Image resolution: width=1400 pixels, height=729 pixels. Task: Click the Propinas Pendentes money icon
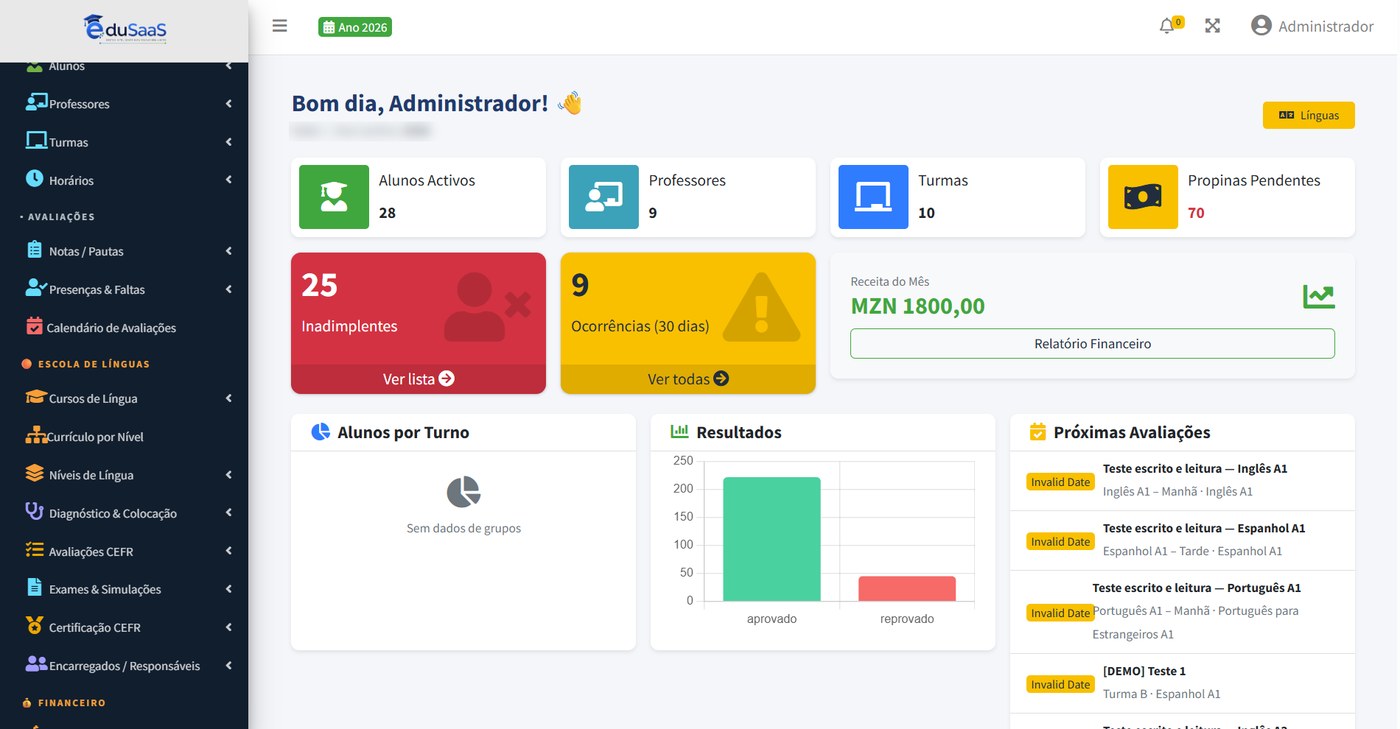(1143, 197)
